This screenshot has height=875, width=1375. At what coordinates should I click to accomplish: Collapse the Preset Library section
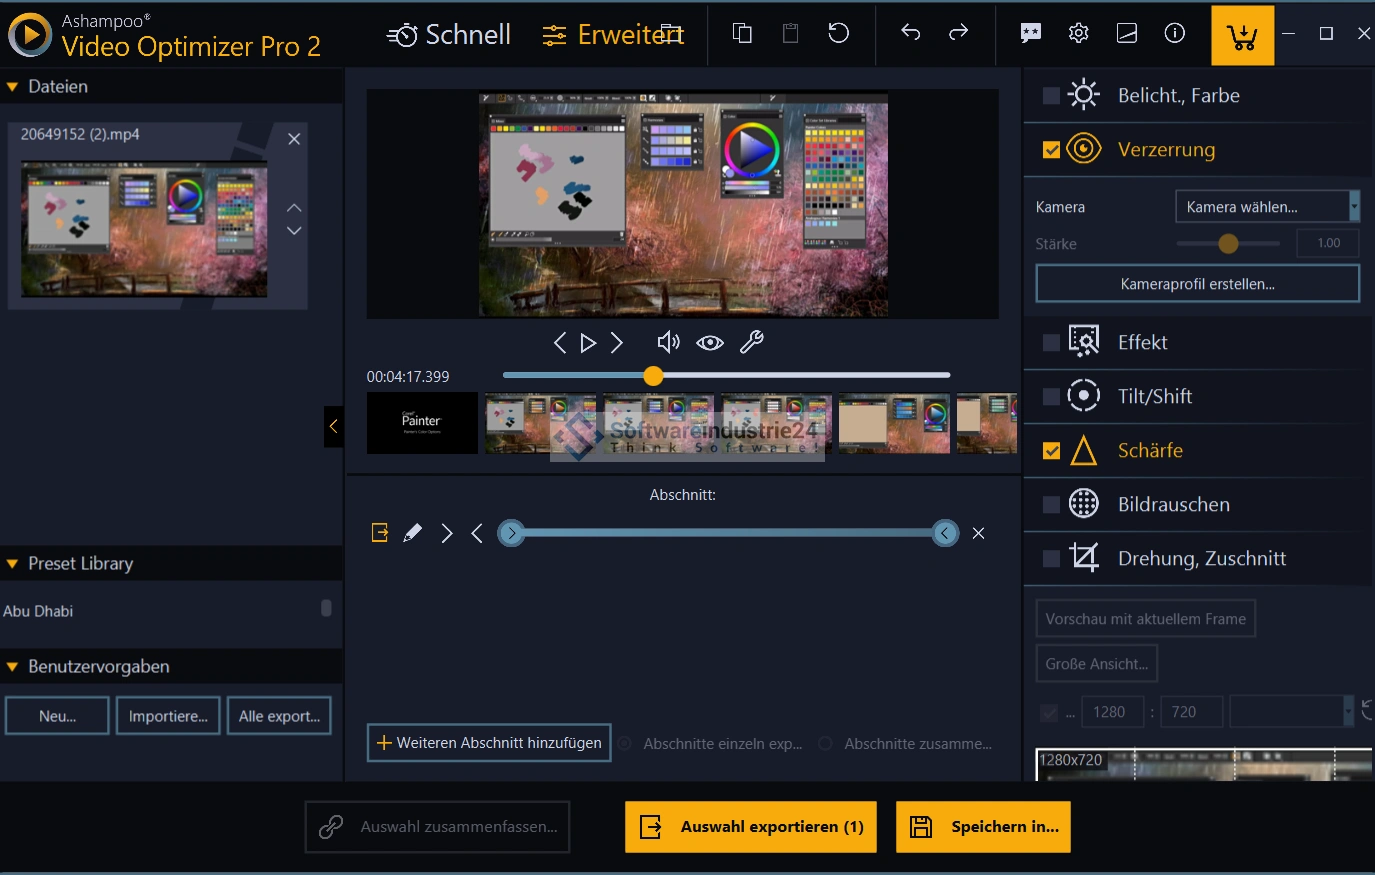pyautogui.click(x=13, y=564)
